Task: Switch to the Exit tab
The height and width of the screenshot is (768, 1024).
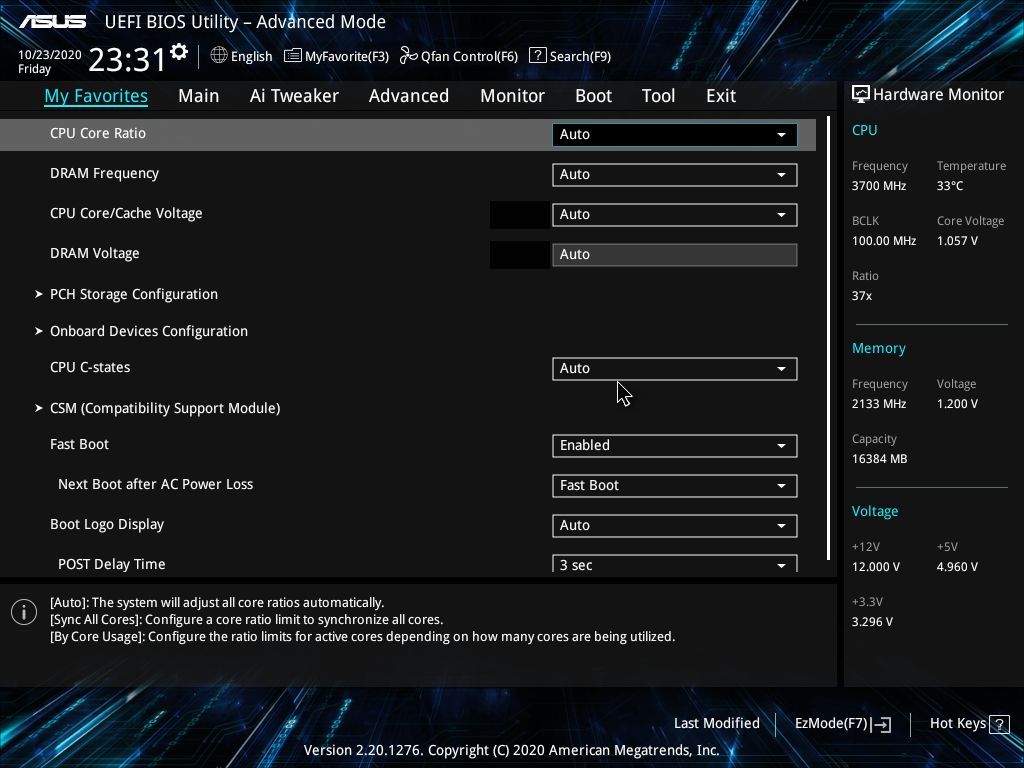Action: [x=721, y=96]
